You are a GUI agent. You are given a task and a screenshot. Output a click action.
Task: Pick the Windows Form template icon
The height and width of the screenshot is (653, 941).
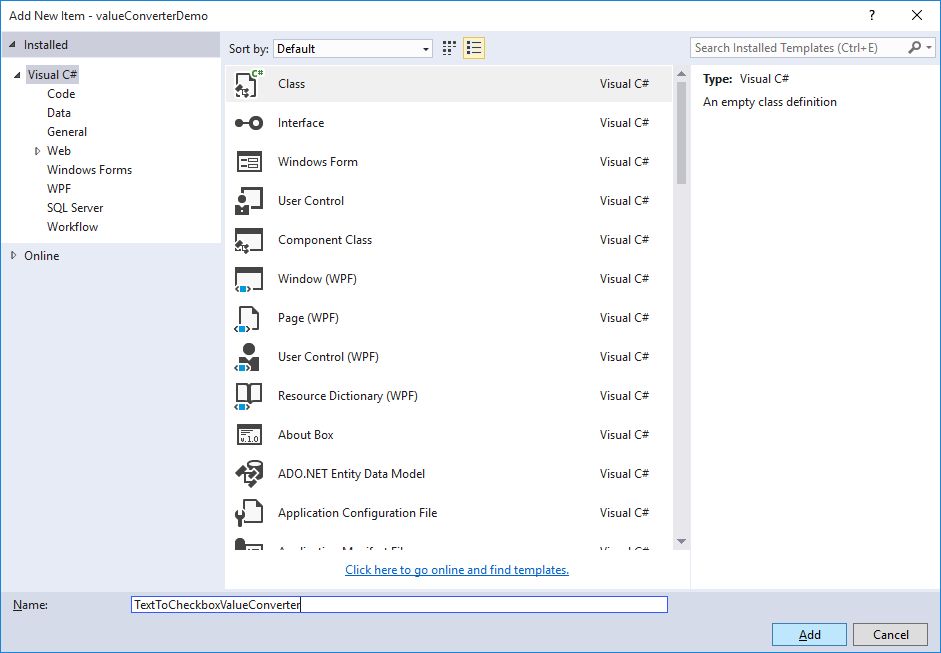(x=248, y=162)
